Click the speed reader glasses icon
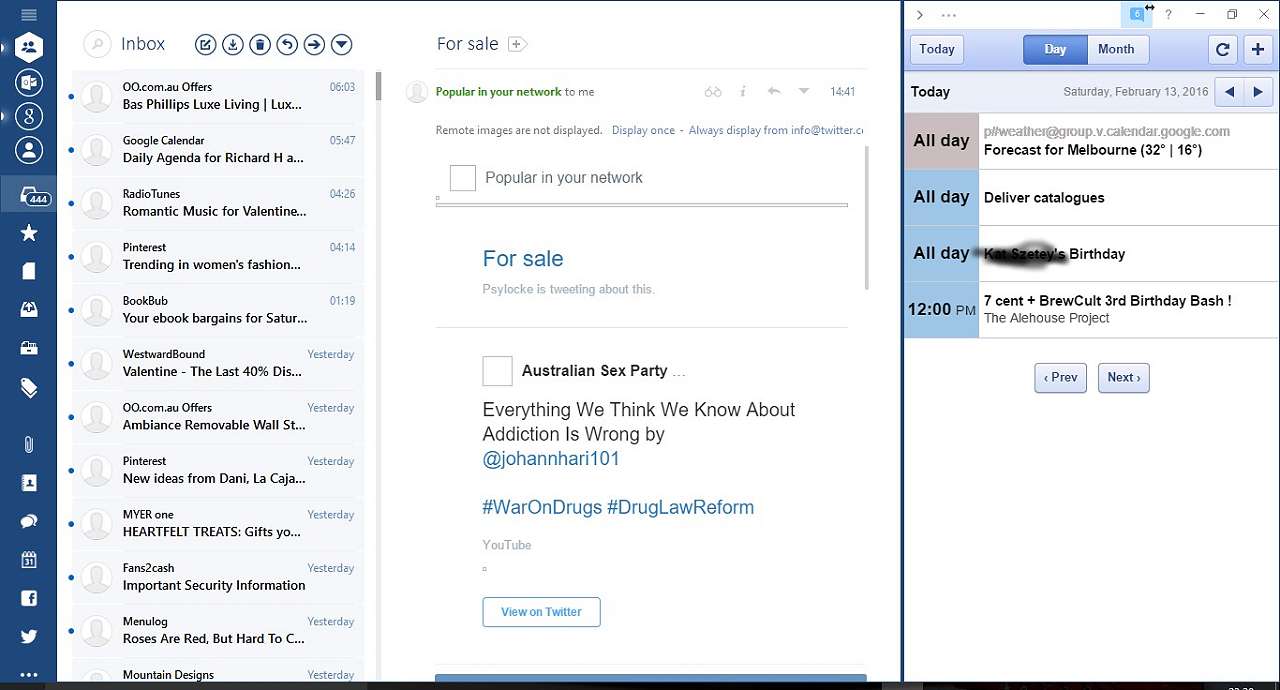 [713, 92]
